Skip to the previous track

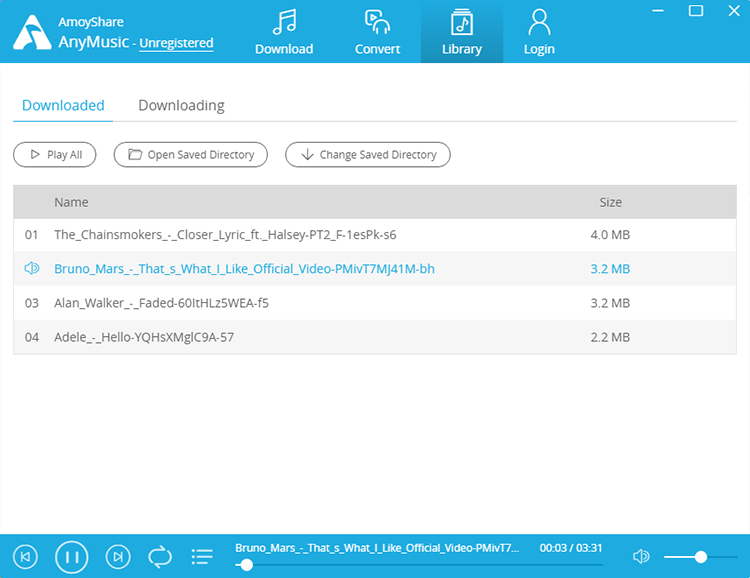point(25,557)
